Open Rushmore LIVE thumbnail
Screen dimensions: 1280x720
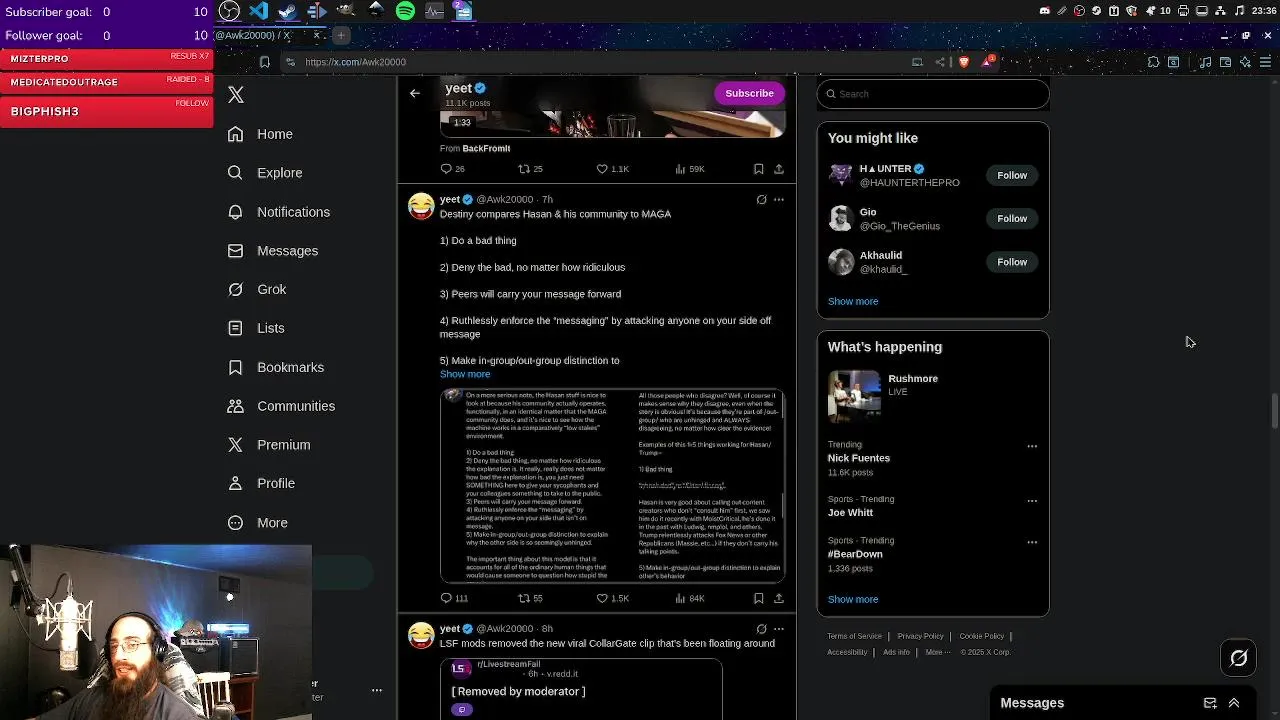pos(854,396)
